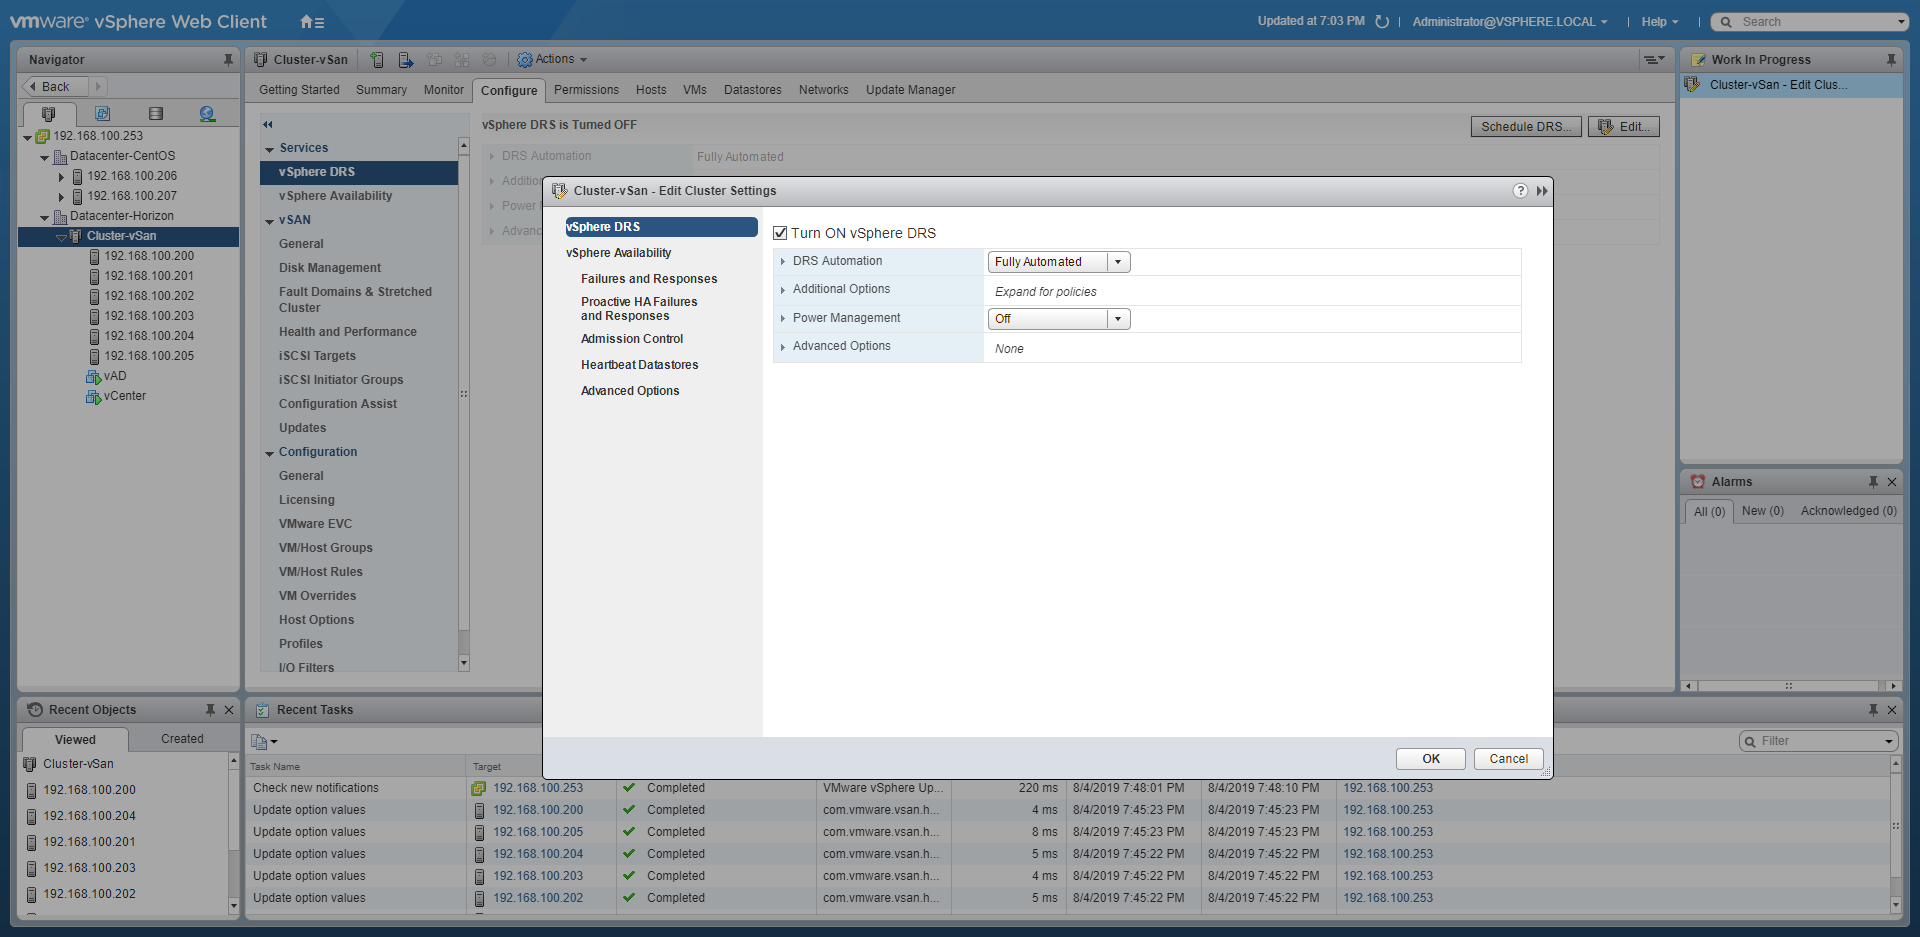Click the refresh icon beside update time
1920x937 pixels.
click(x=1382, y=22)
